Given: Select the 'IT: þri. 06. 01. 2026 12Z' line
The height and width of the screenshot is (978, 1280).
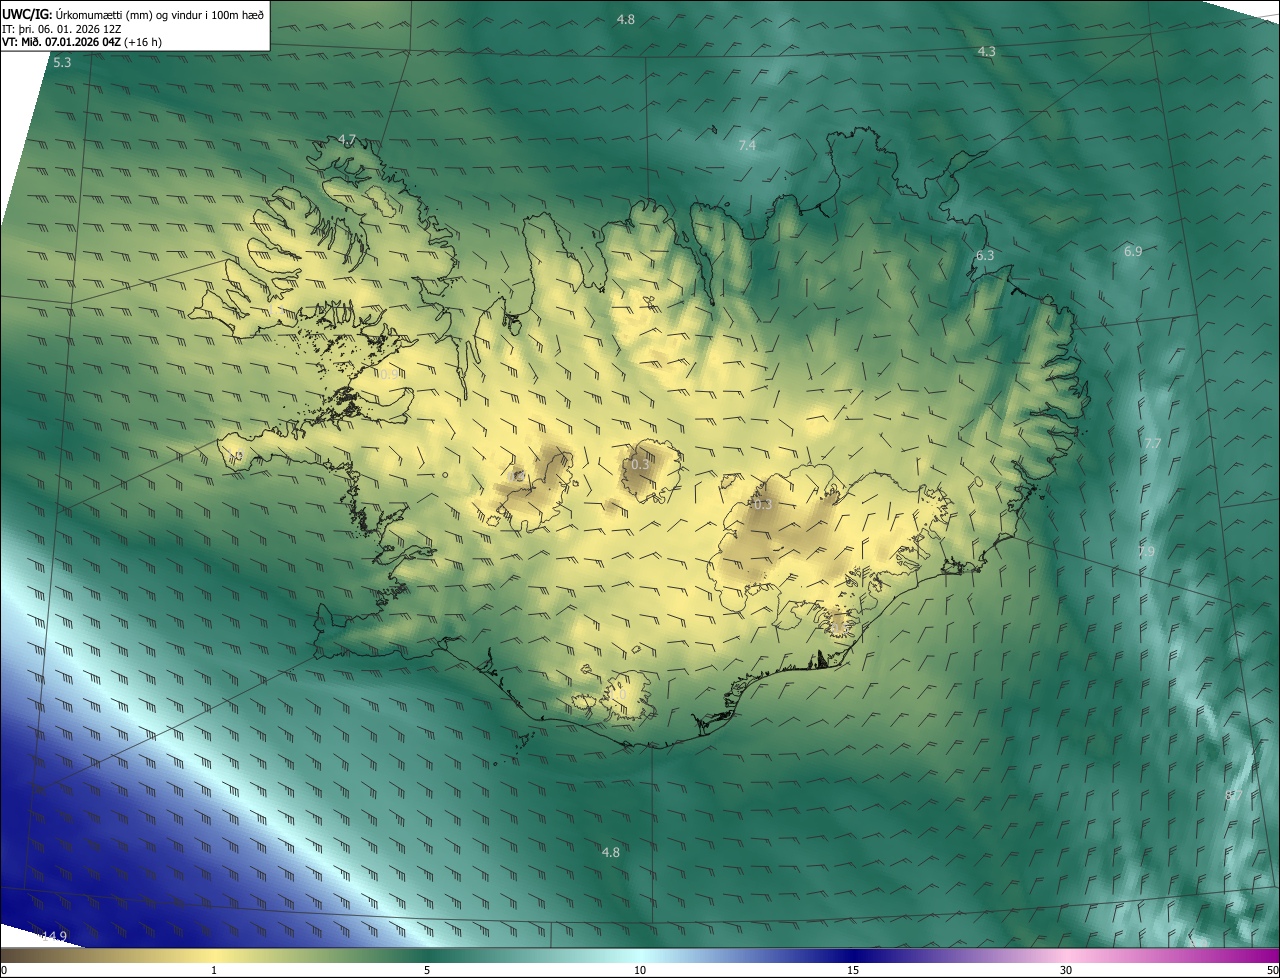Looking at the screenshot, I should tap(62, 29).
